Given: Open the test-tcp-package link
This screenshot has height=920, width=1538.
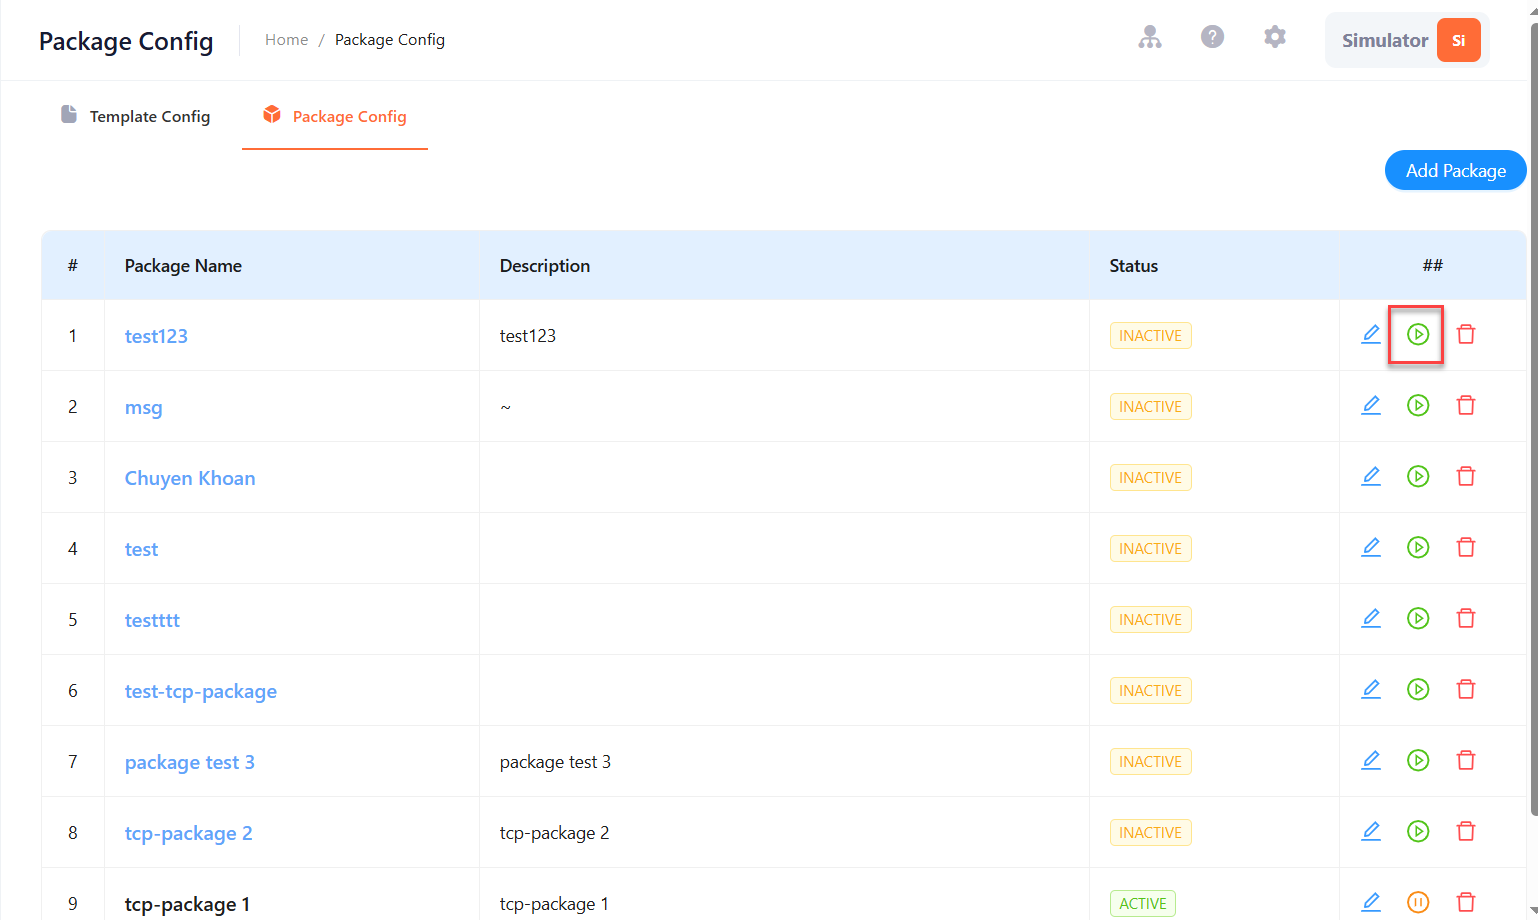Looking at the screenshot, I should 201,691.
